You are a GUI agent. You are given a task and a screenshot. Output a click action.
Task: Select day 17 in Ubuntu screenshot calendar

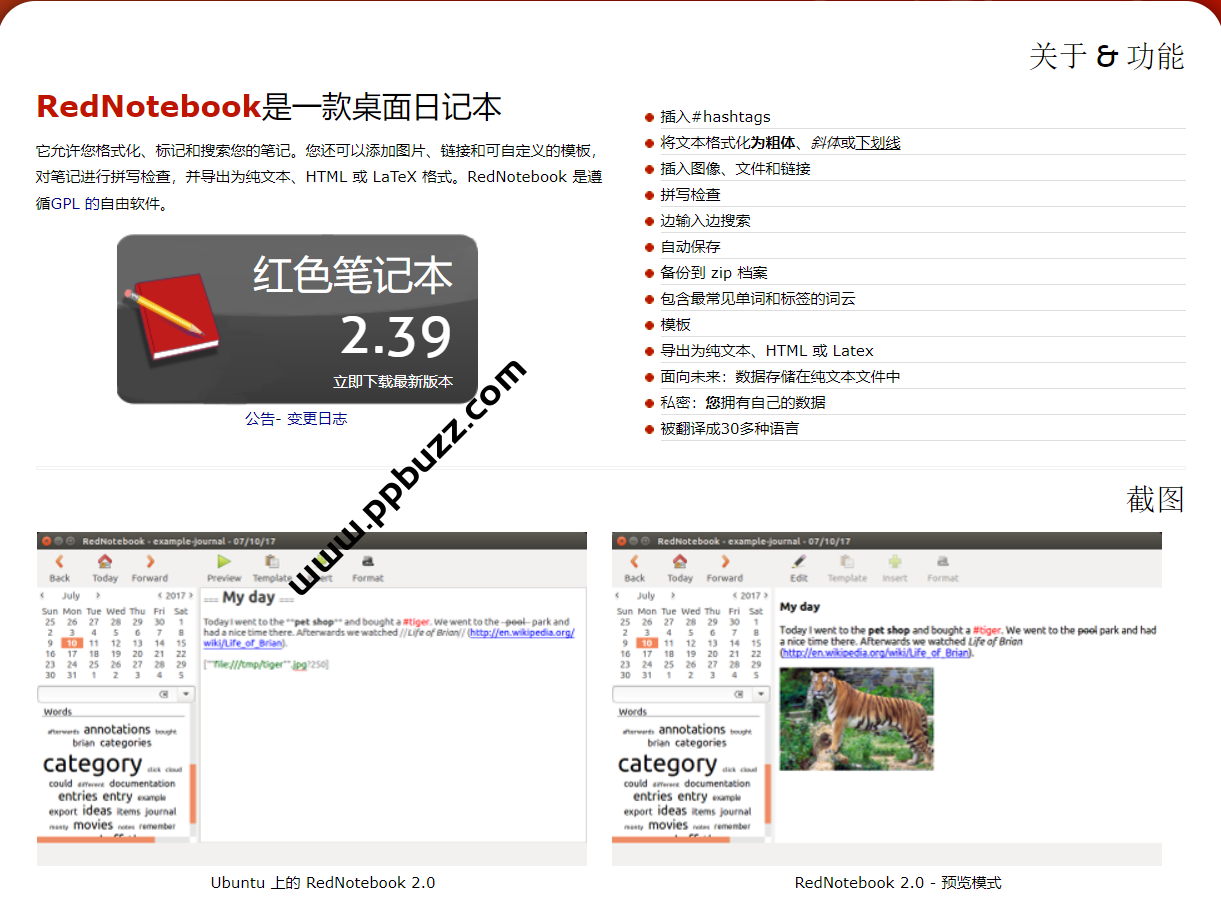tap(71, 654)
